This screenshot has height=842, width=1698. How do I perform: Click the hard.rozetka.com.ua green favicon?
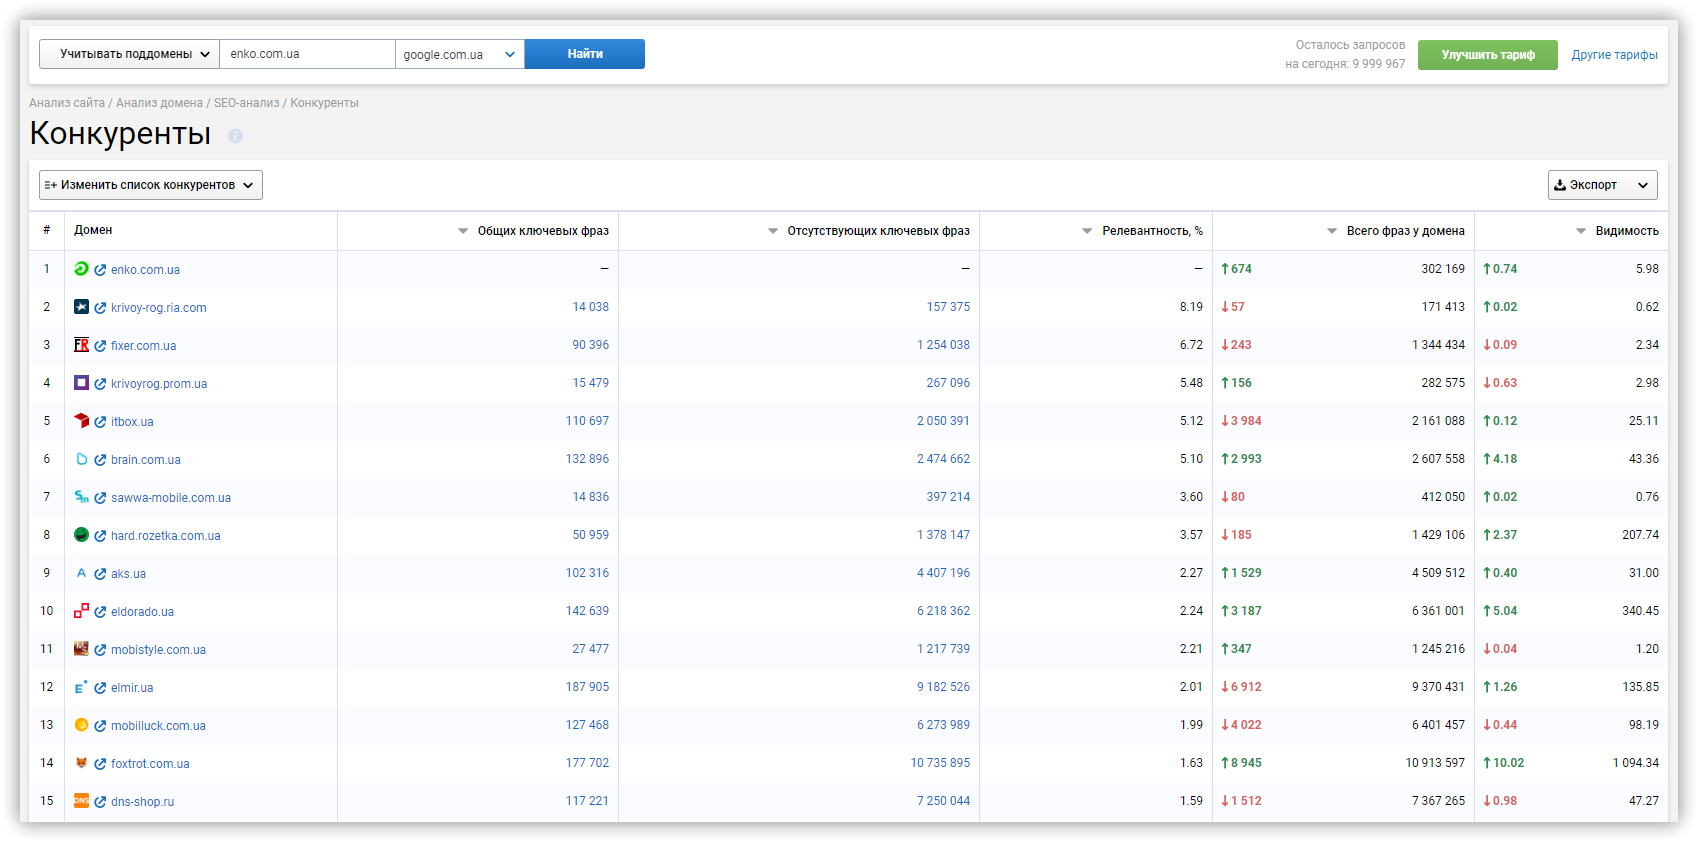click(81, 534)
